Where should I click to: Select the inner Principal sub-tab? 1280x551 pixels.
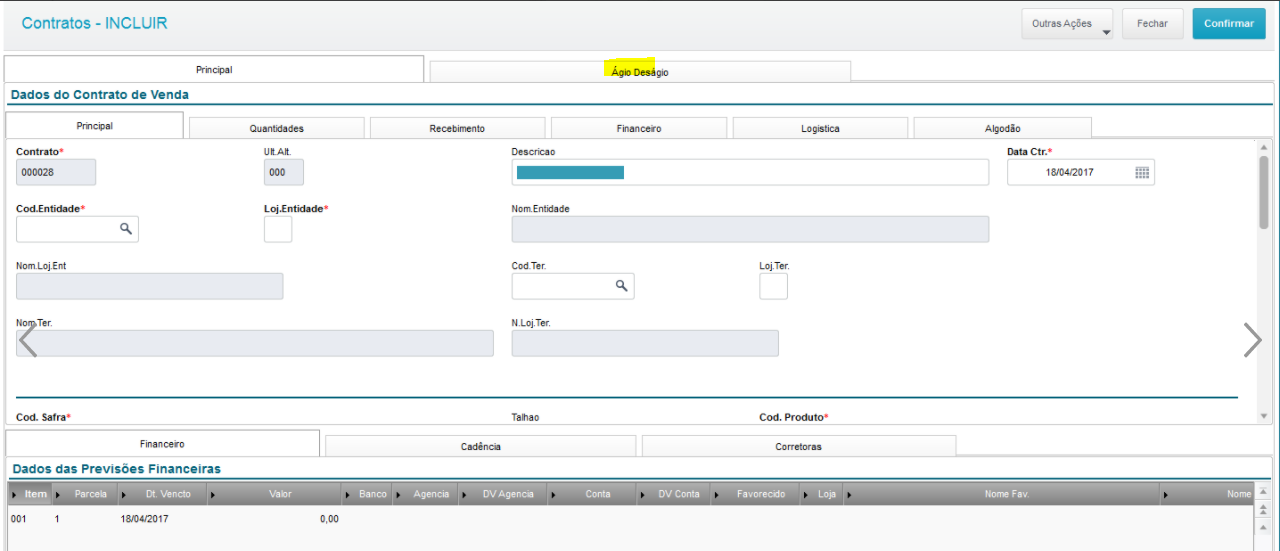[95, 126]
